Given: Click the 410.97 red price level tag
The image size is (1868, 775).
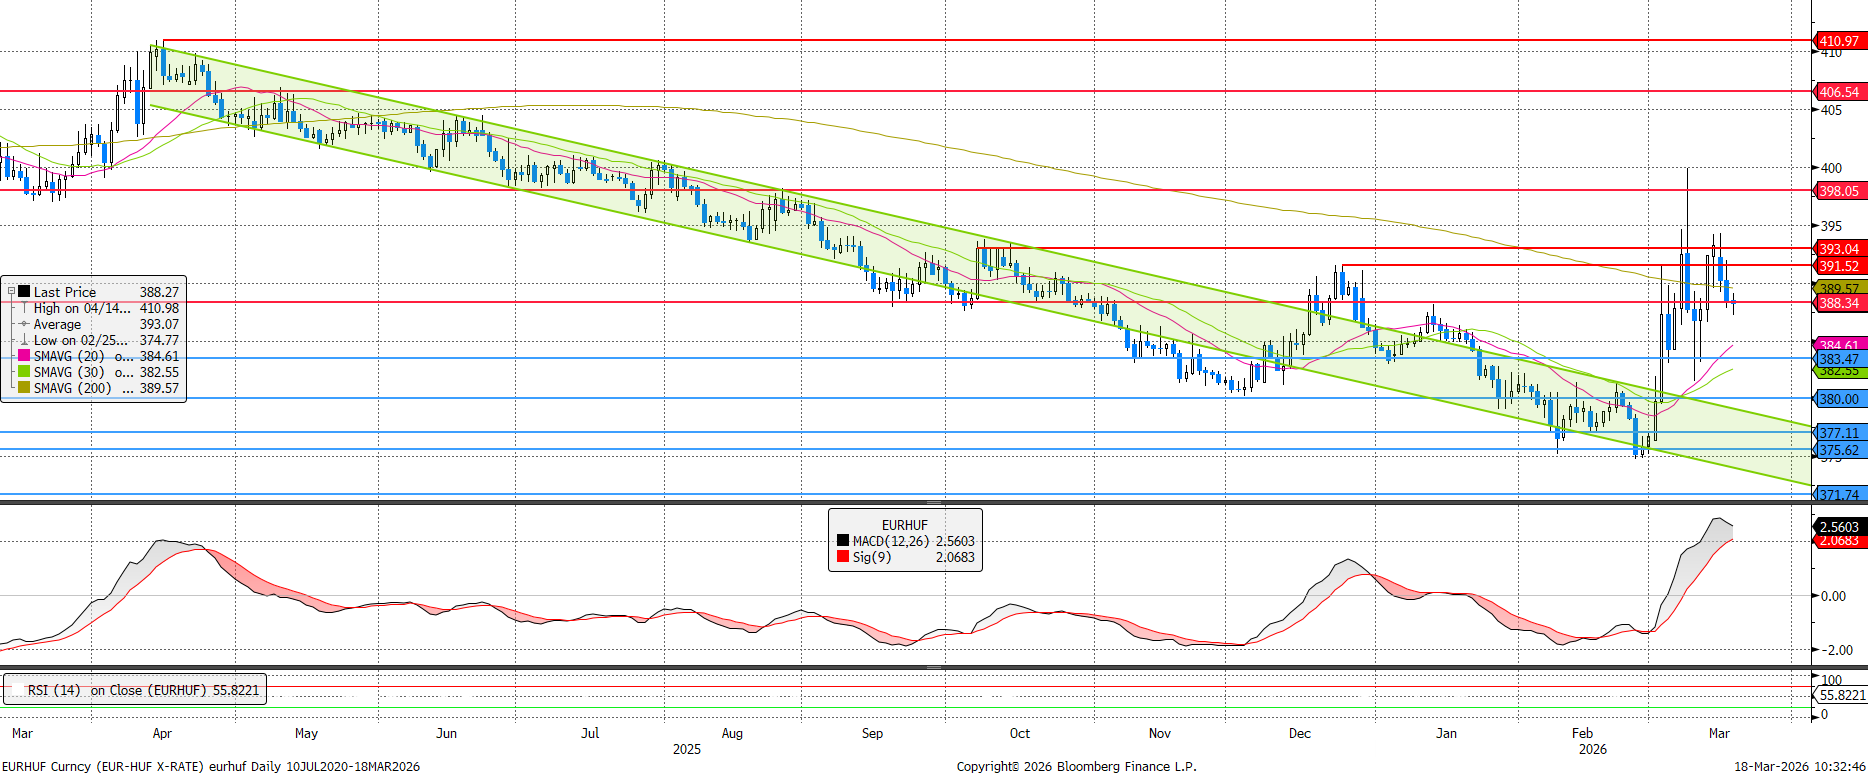Looking at the screenshot, I should [1838, 41].
